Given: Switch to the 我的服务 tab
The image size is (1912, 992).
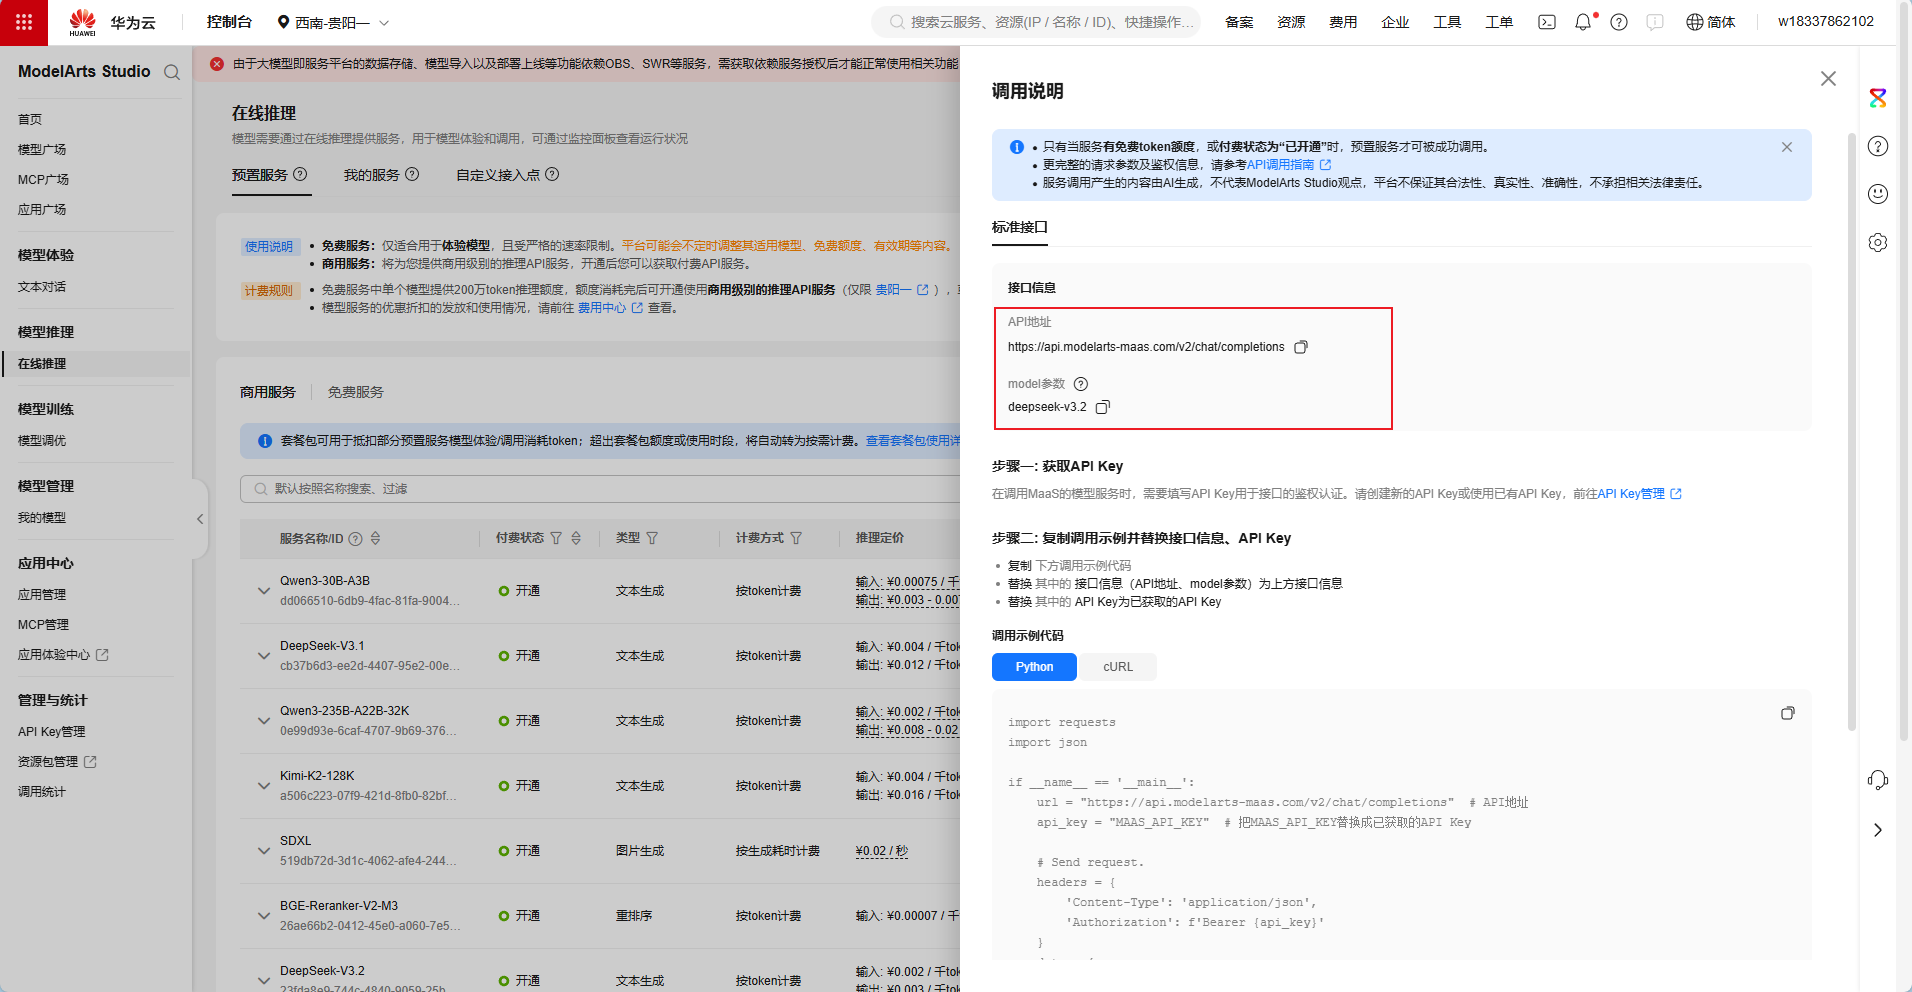Looking at the screenshot, I should (x=371, y=175).
